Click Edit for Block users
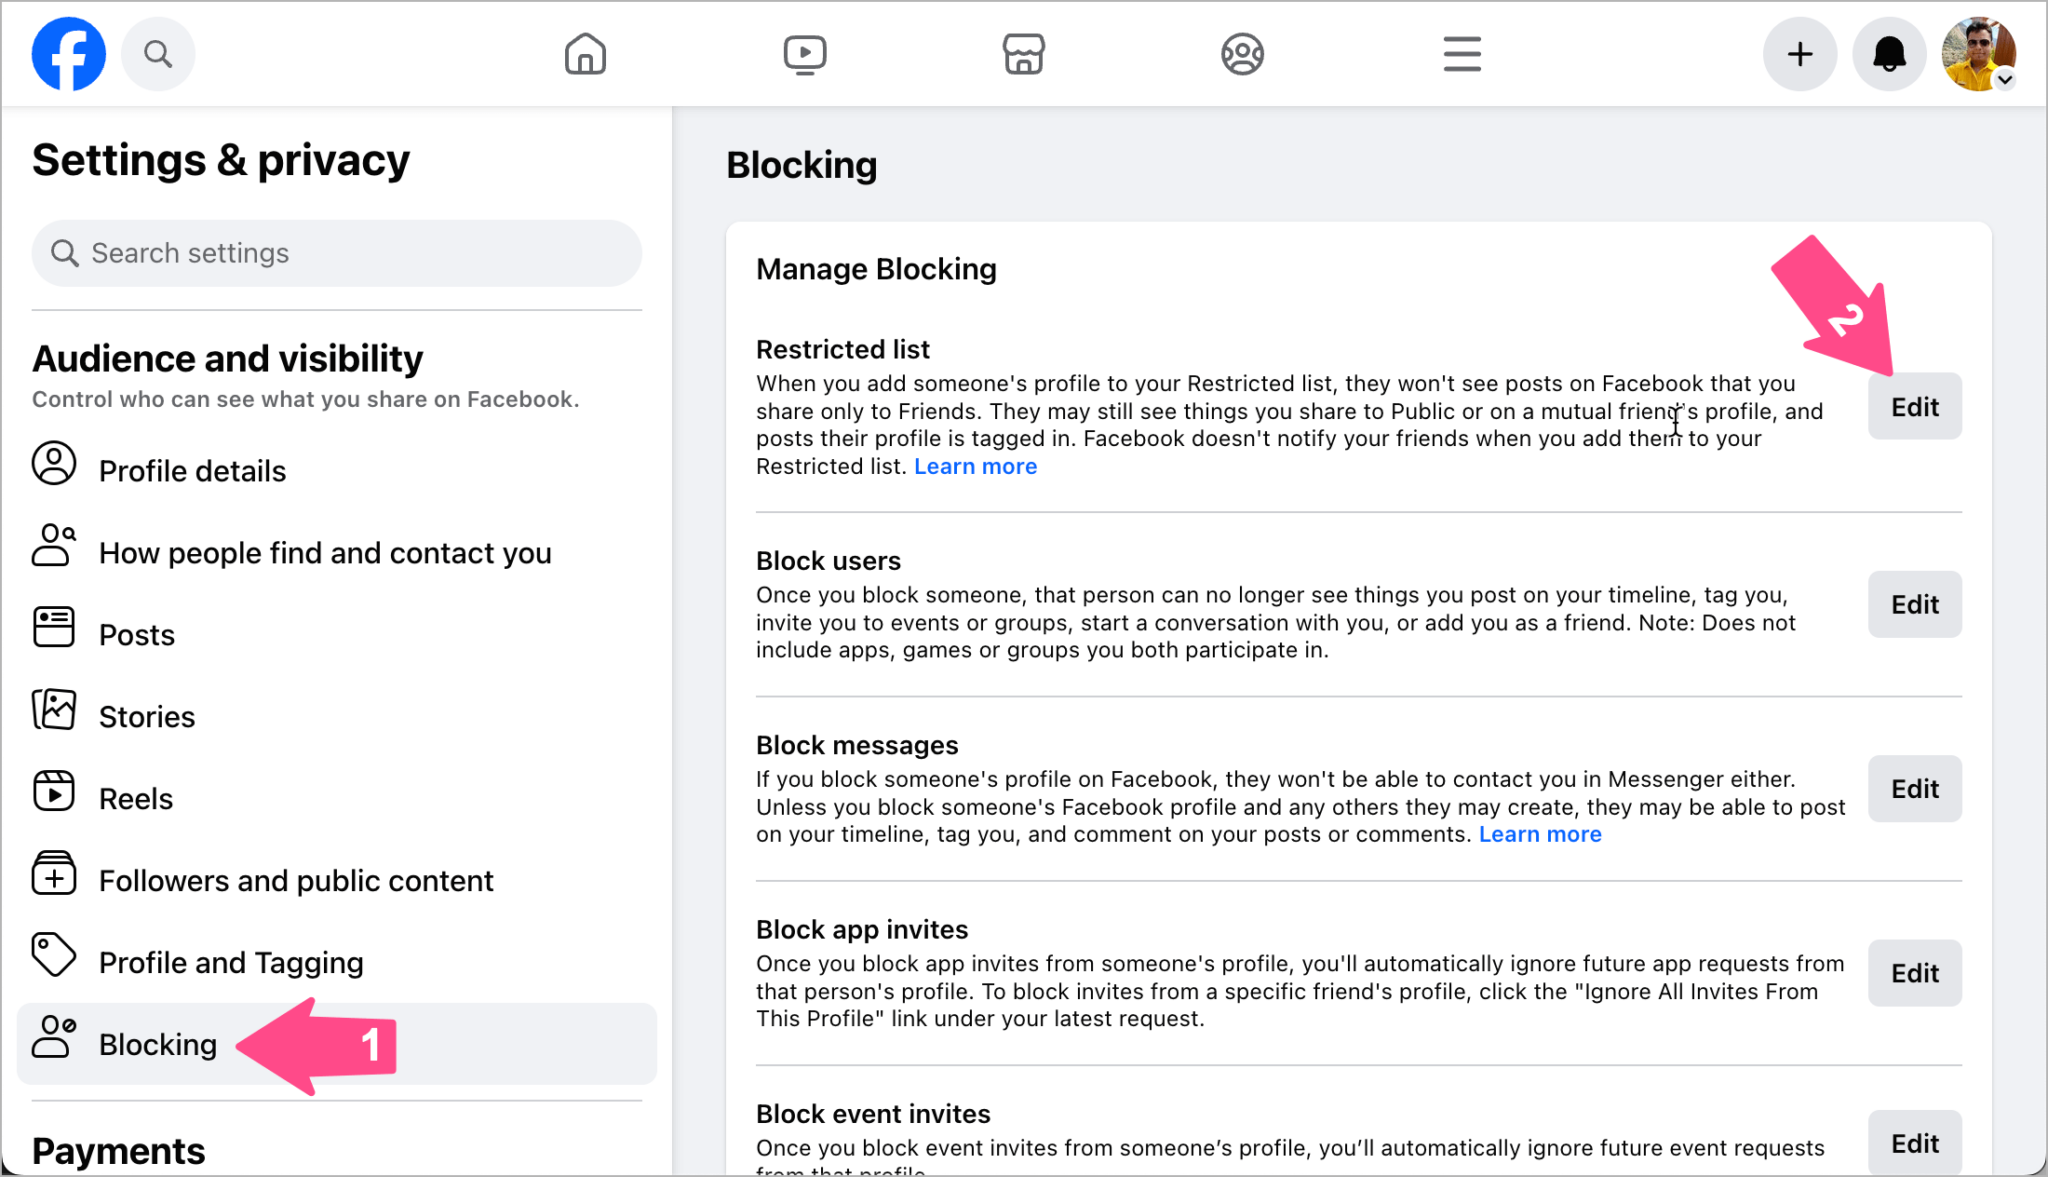 pos(1913,604)
